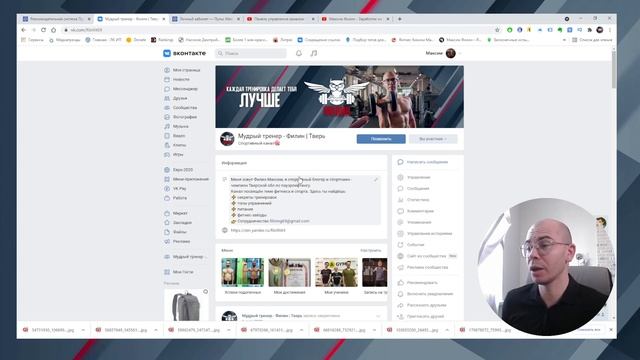Close the downloads bar
This screenshot has height=360, width=640.
coord(611,330)
